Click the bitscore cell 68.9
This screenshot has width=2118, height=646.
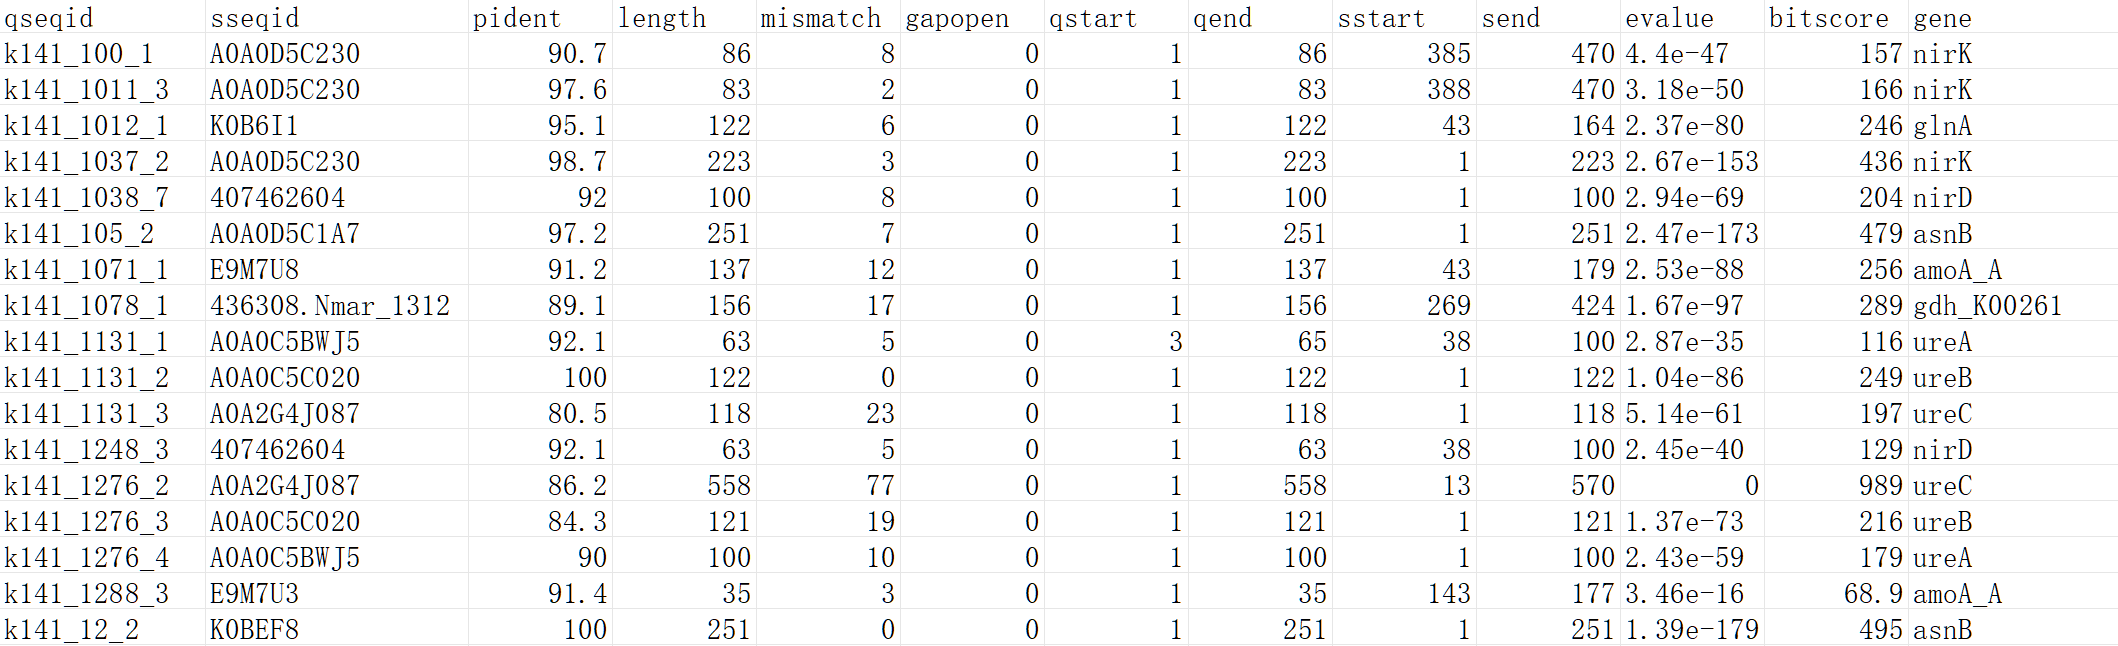[x=1836, y=593]
